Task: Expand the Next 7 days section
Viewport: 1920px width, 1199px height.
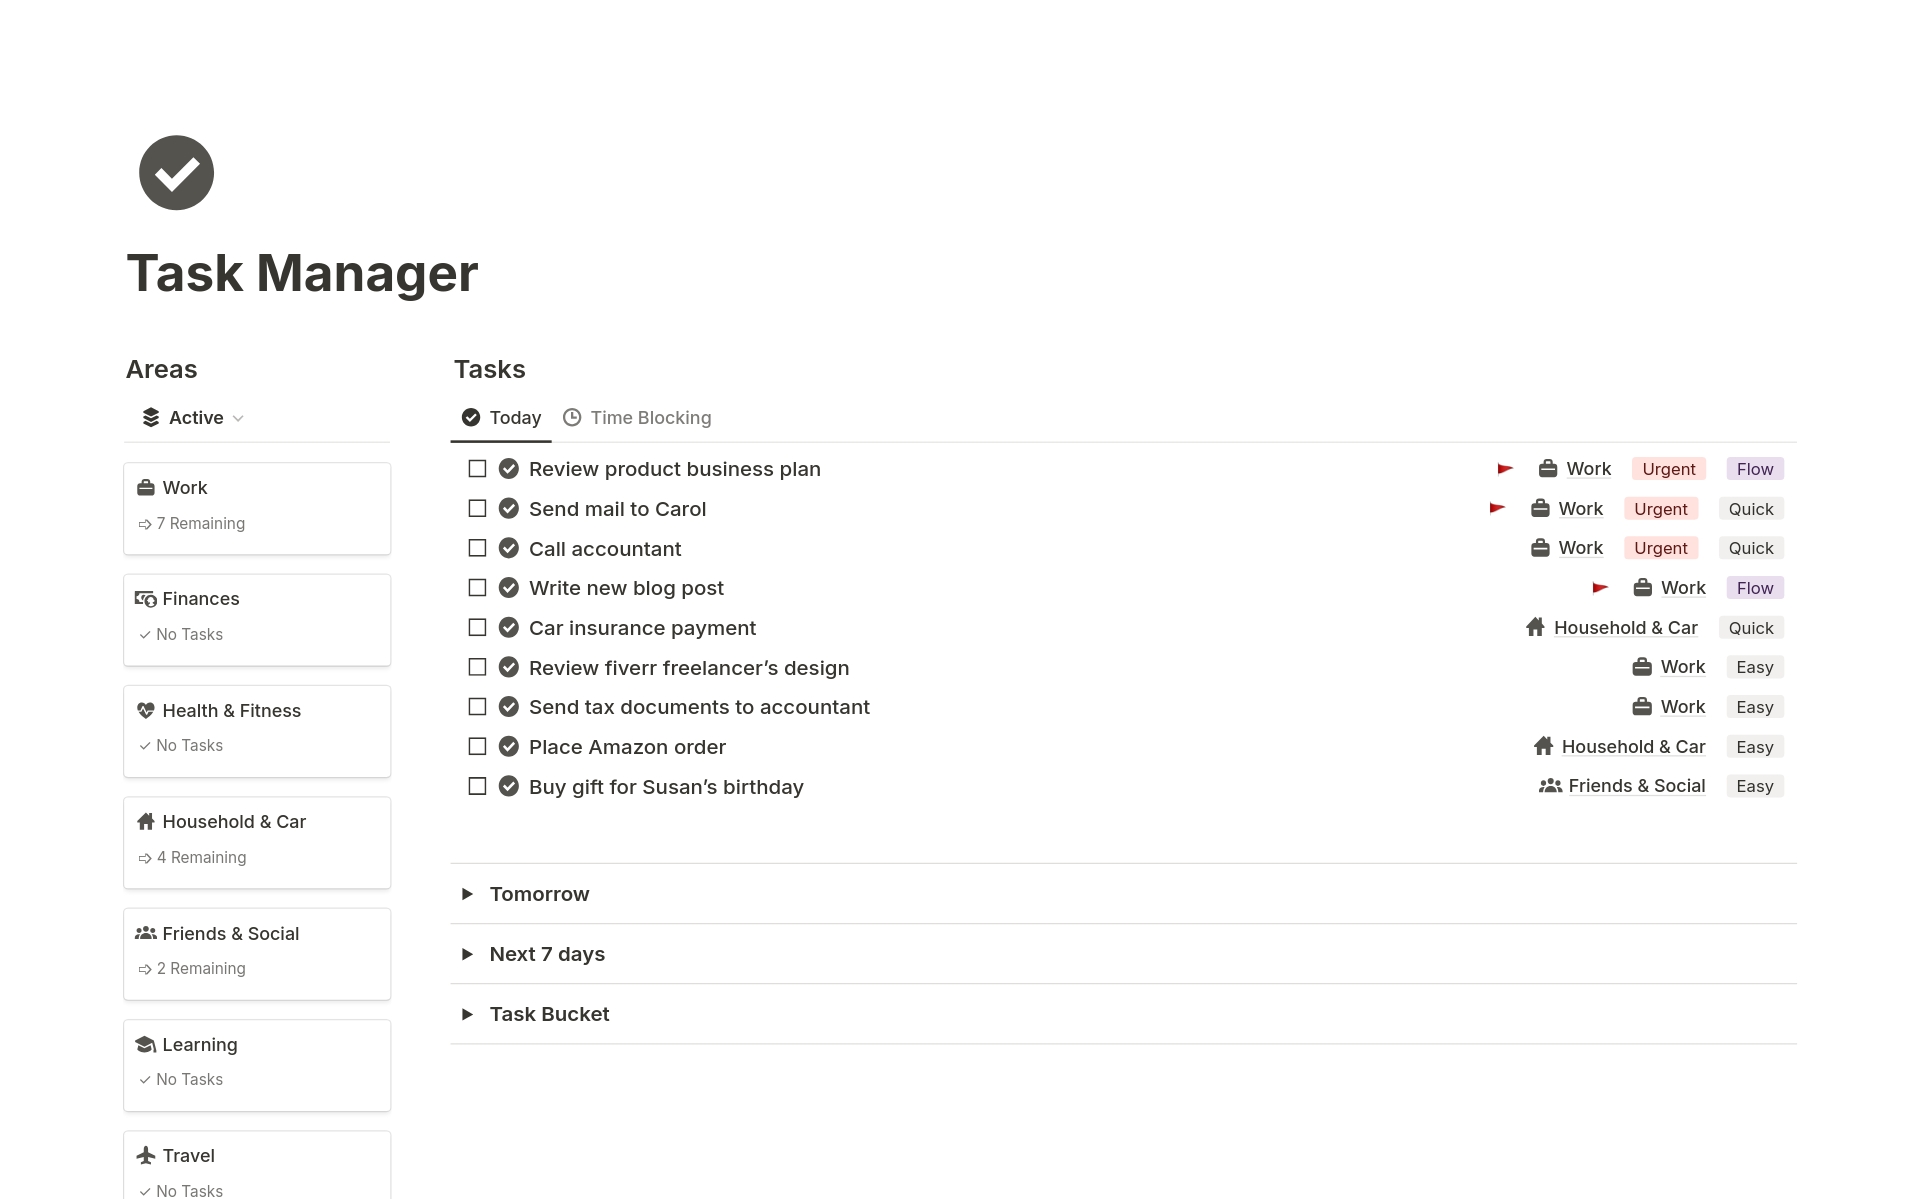Action: coord(468,953)
